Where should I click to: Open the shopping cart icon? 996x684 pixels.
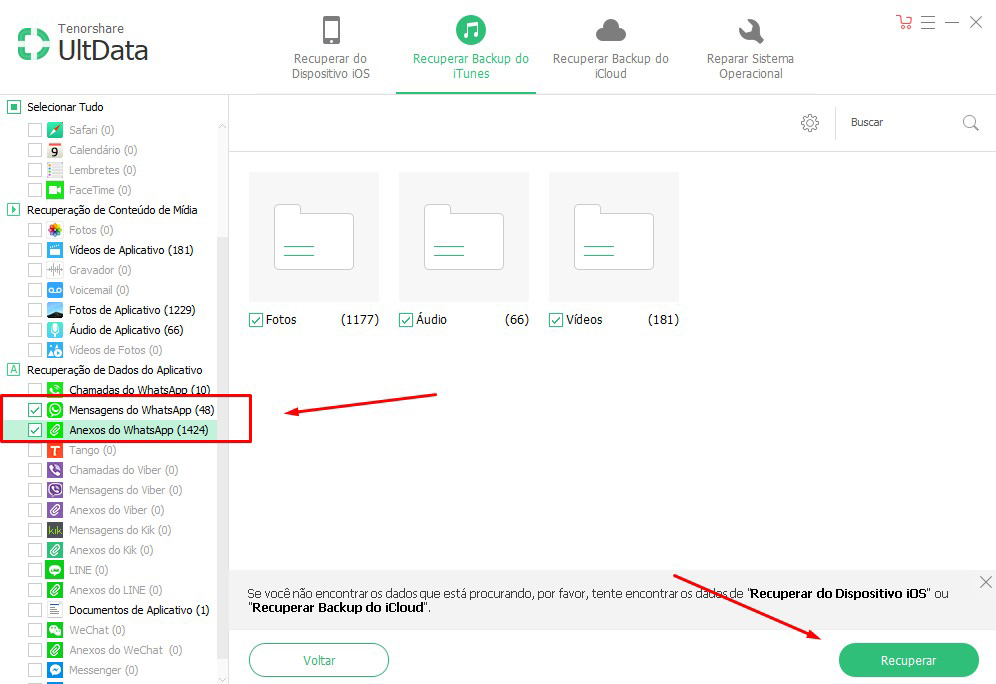pos(904,22)
